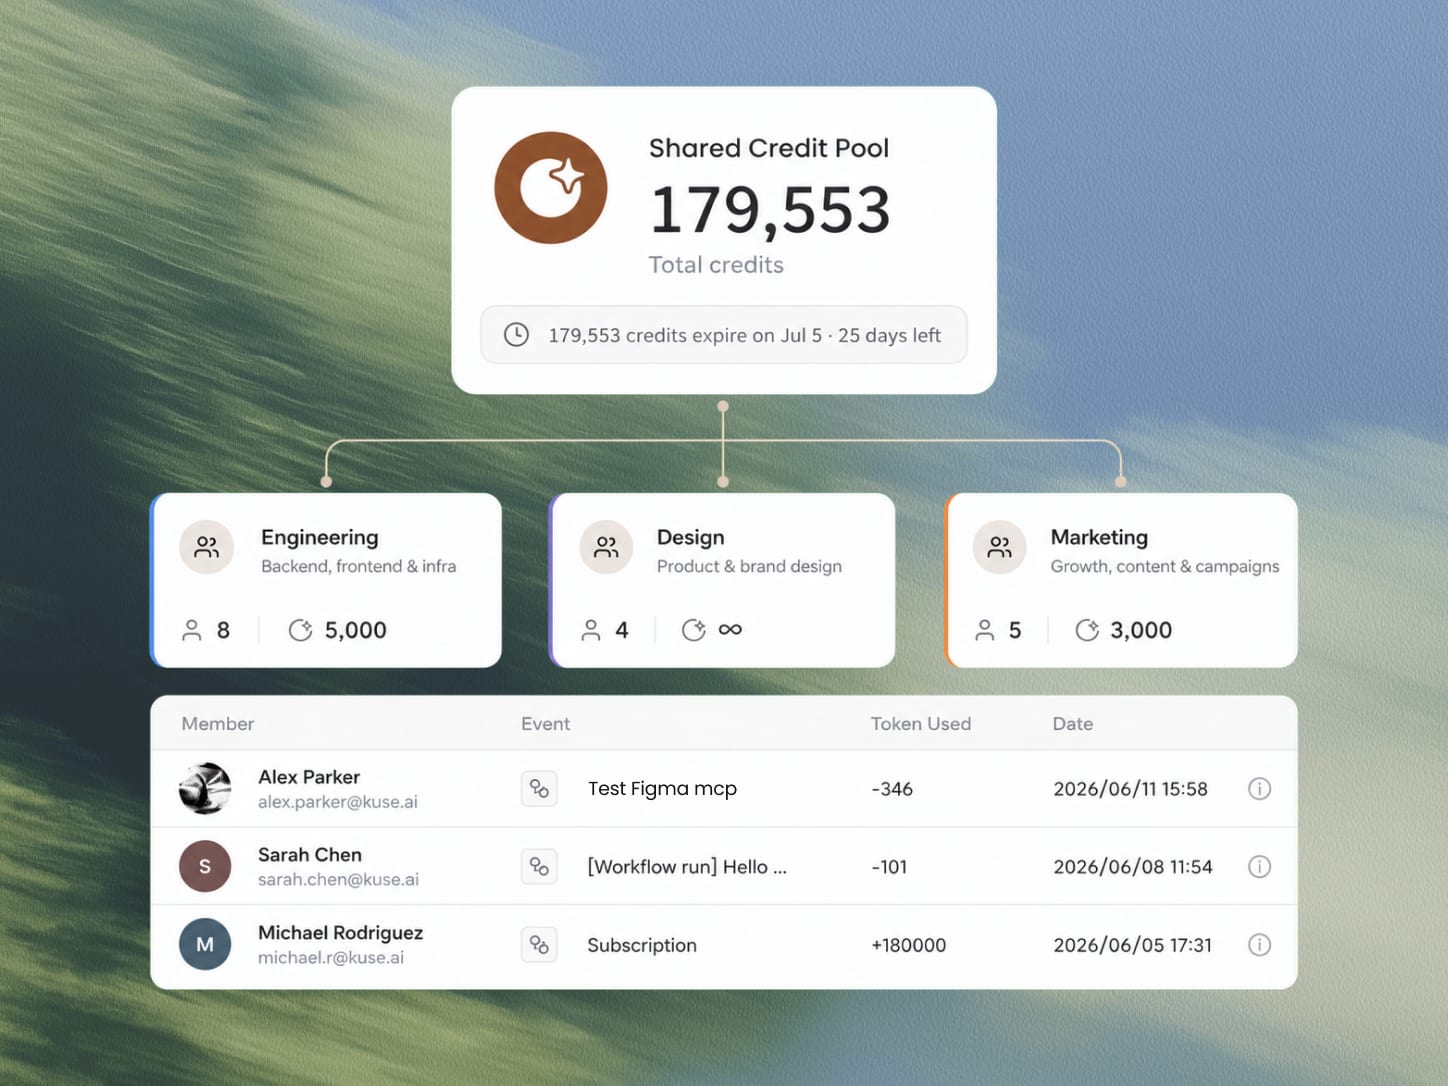Click the clock icon in the expiry notice
The image size is (1448, 1086).
[x=516, y=335]
